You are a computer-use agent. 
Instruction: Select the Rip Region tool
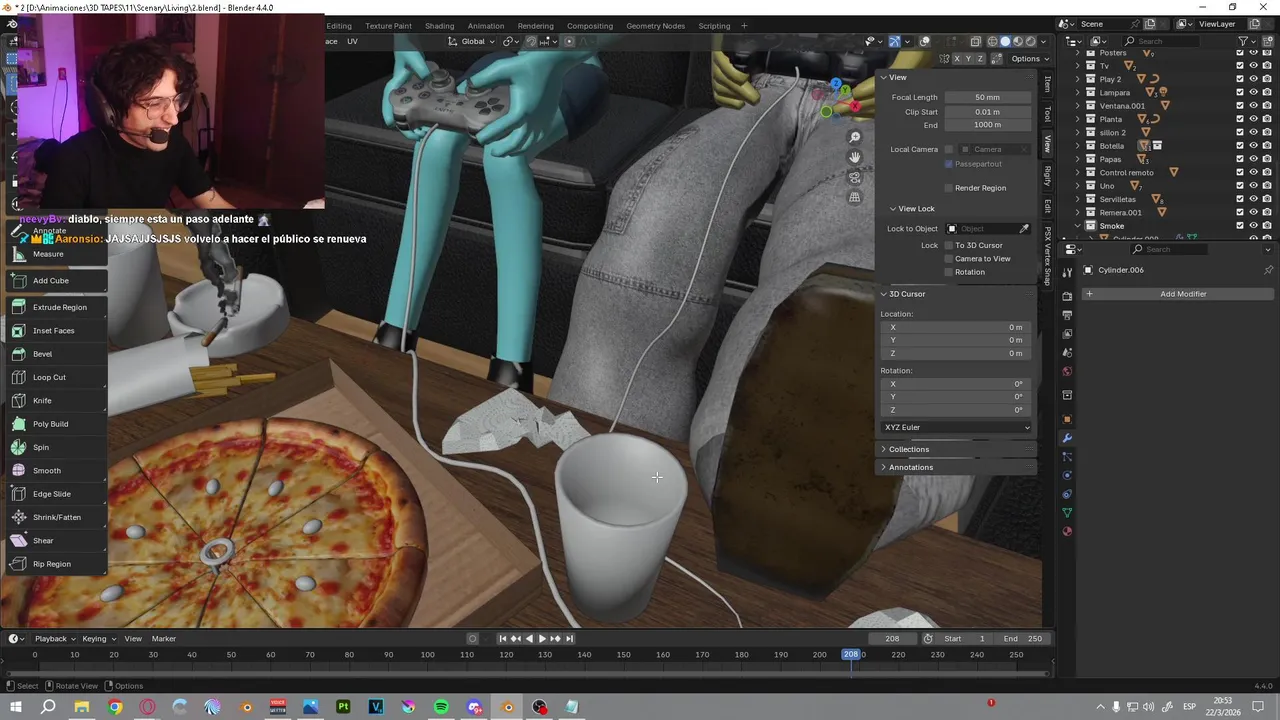[55, 564]
